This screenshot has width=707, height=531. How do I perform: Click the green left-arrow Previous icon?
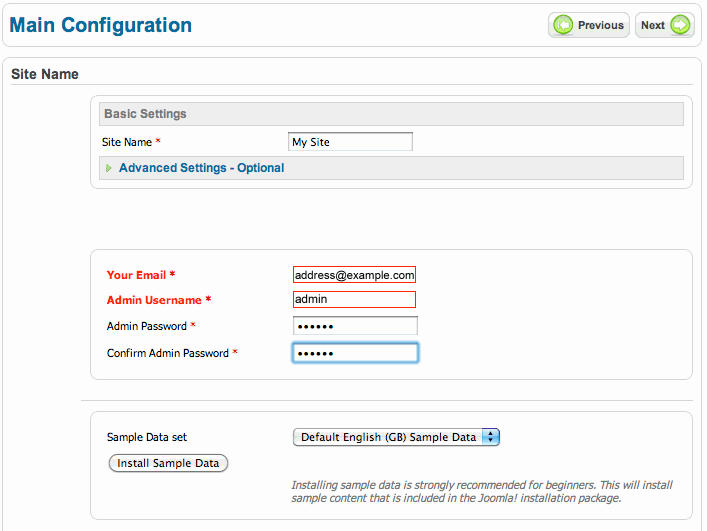pyautogui.click(x=563, y=25)
